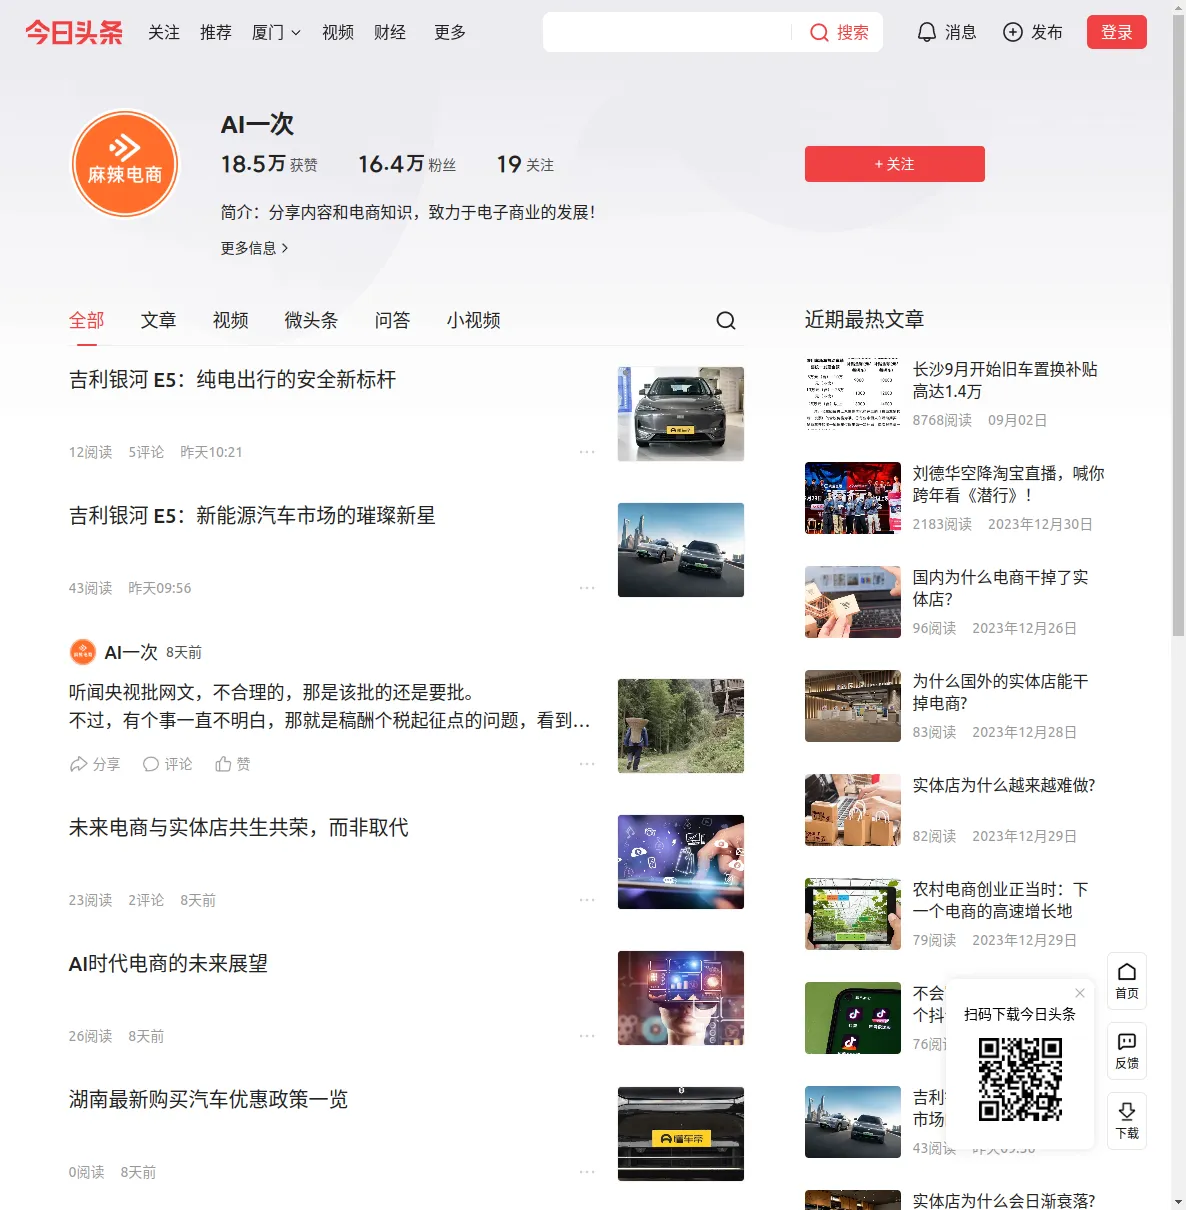Open 财经 in top navigation
This screenshot has width=1186, height=1210.
tap(390, 32)
